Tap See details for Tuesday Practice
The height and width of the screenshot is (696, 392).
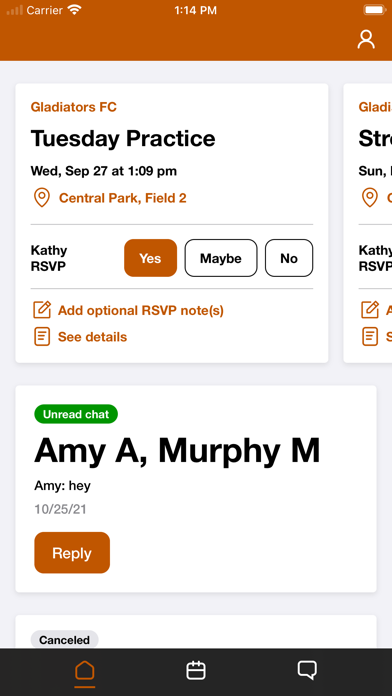pos(92,337)
